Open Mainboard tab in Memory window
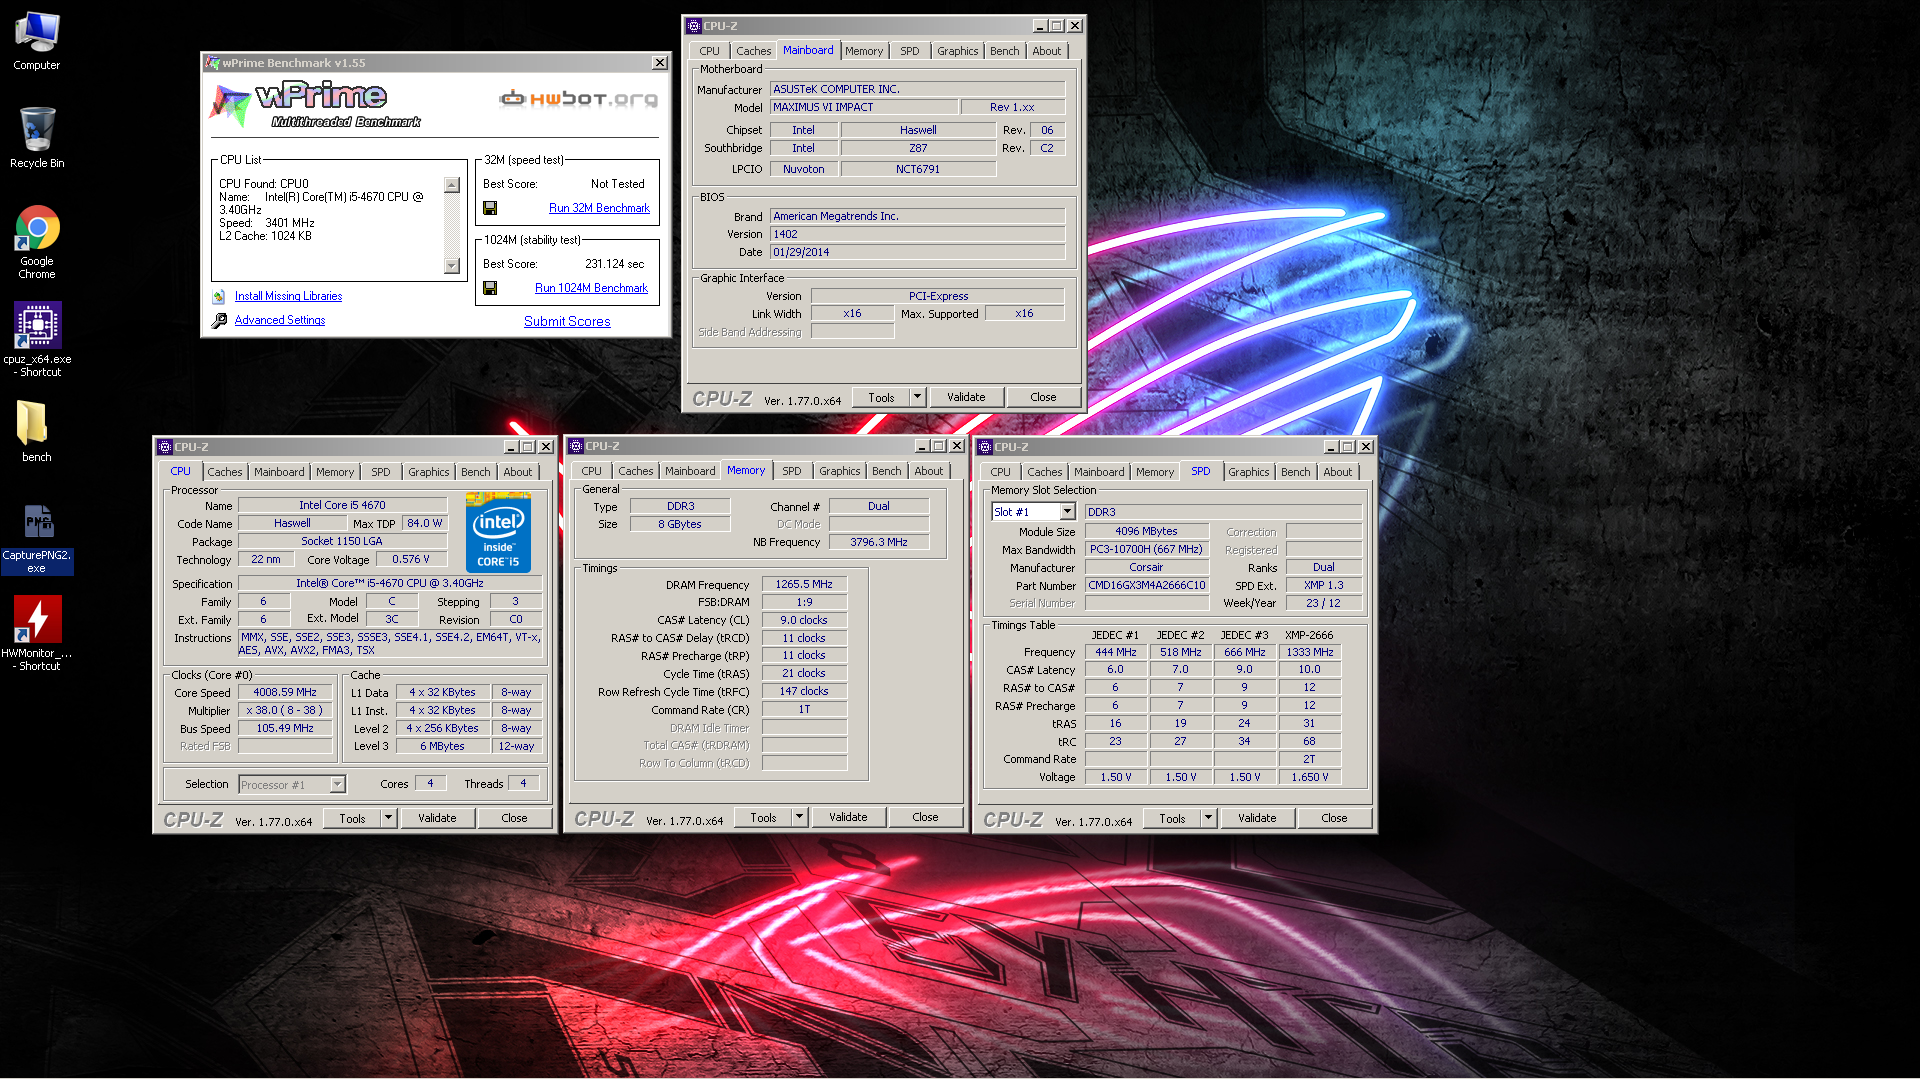The height and width of the screenshot is (1080, 1920). pyautogui.click(x=690, y=471)
